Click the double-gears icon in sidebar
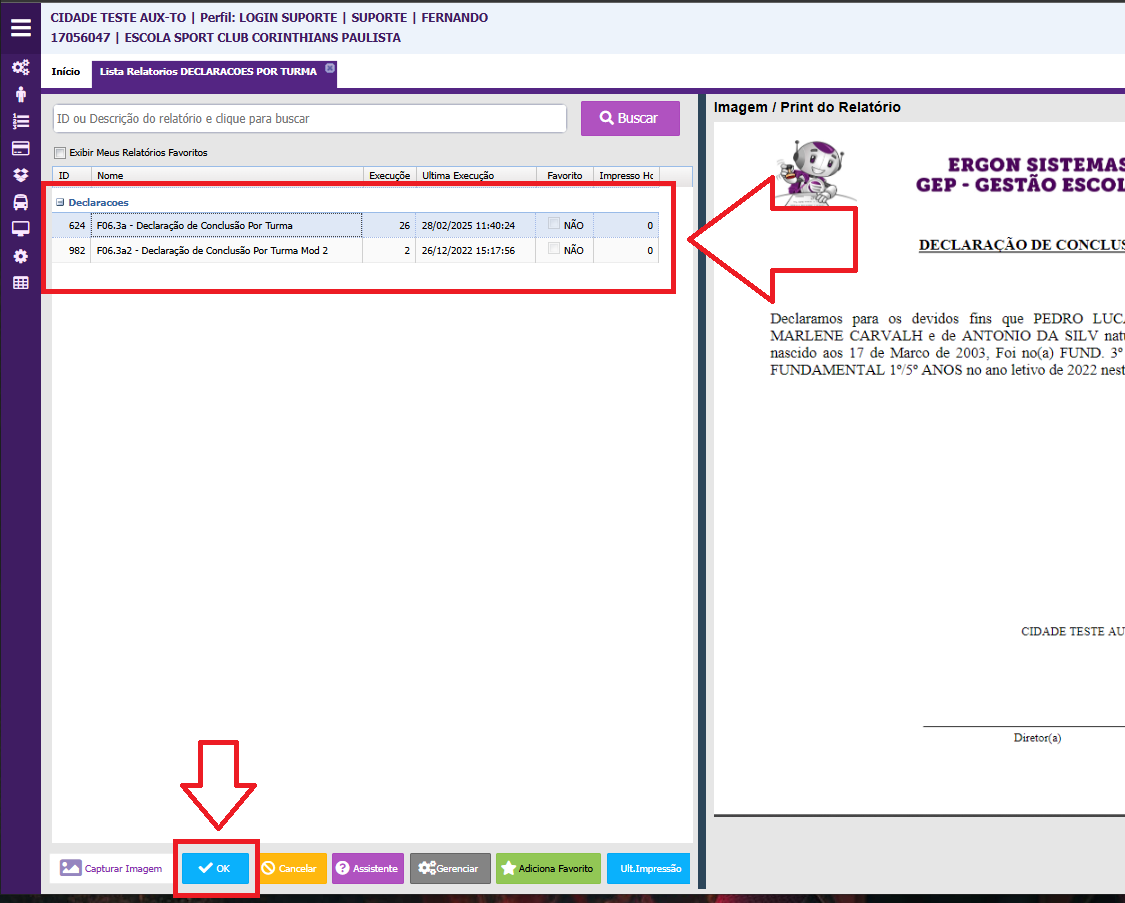 [20, 68]
